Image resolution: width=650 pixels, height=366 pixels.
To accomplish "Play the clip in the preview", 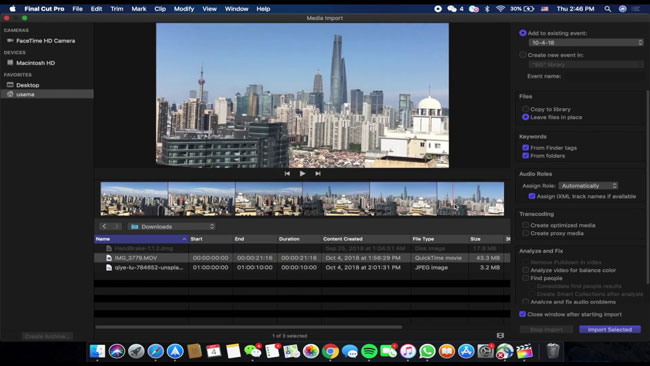I will tap(302, 173).
